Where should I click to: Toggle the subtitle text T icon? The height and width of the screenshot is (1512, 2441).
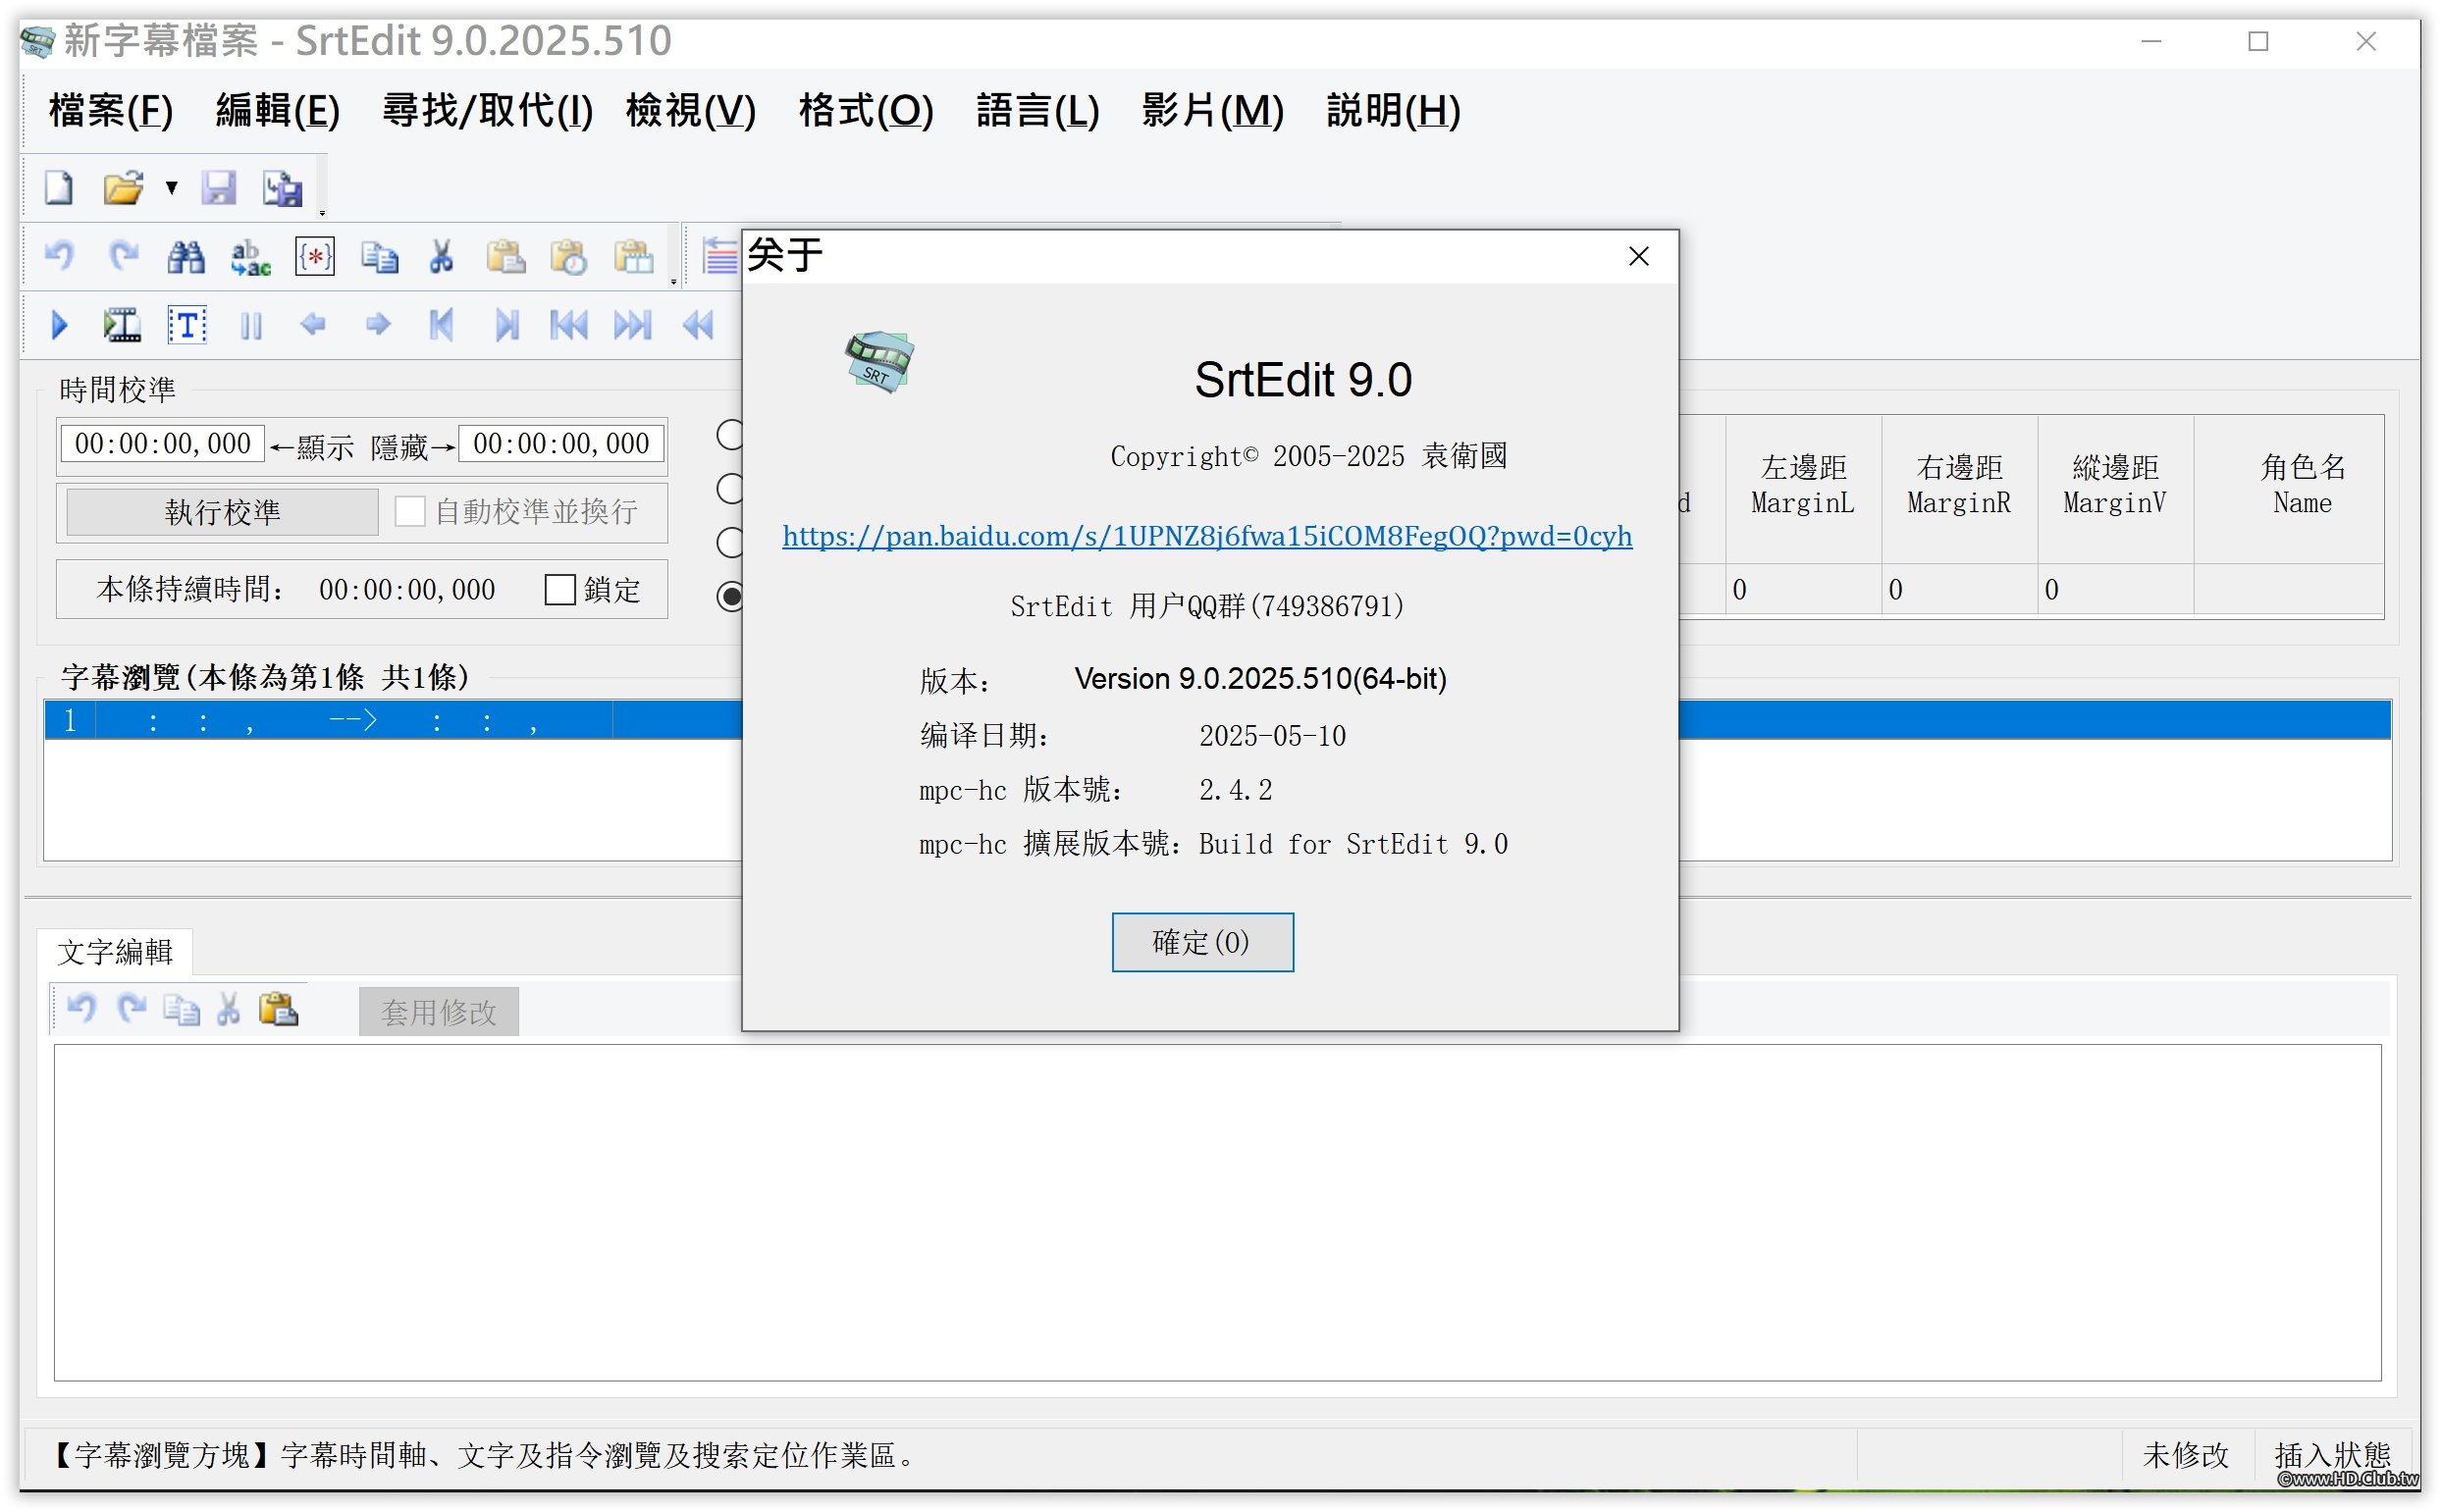click(187, 325)
